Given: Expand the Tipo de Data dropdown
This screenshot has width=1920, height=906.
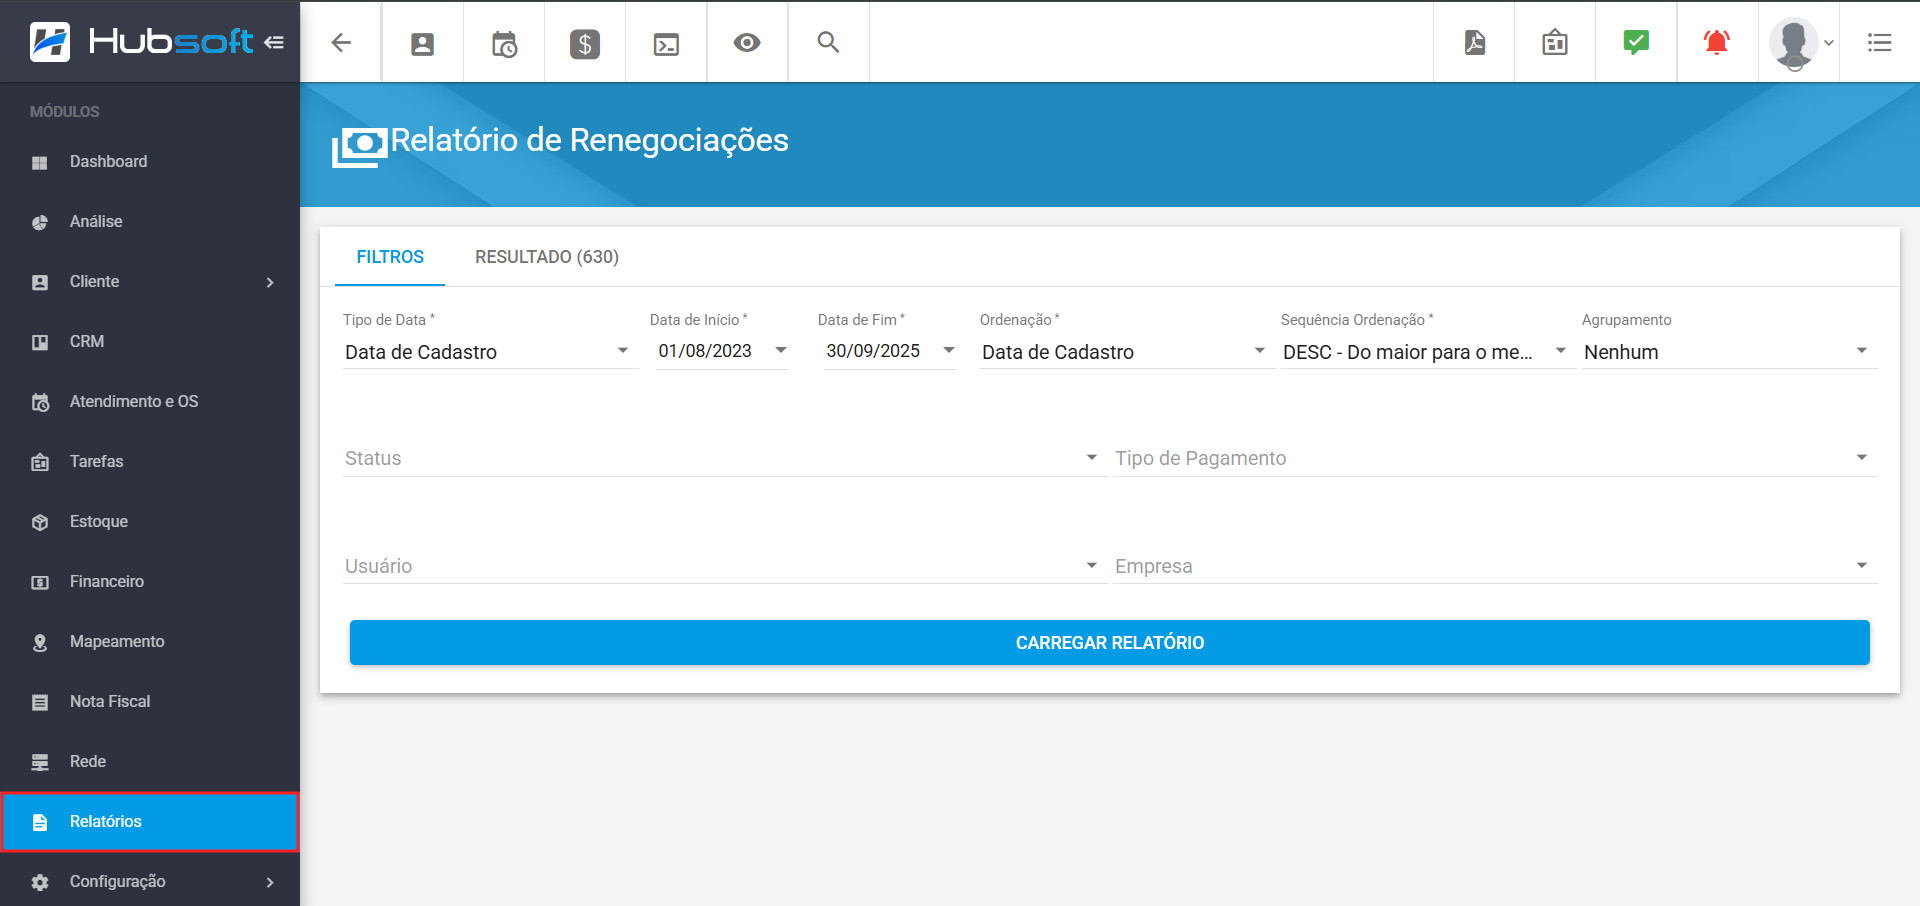Looking at the screenshot, I should click(488, 352).
